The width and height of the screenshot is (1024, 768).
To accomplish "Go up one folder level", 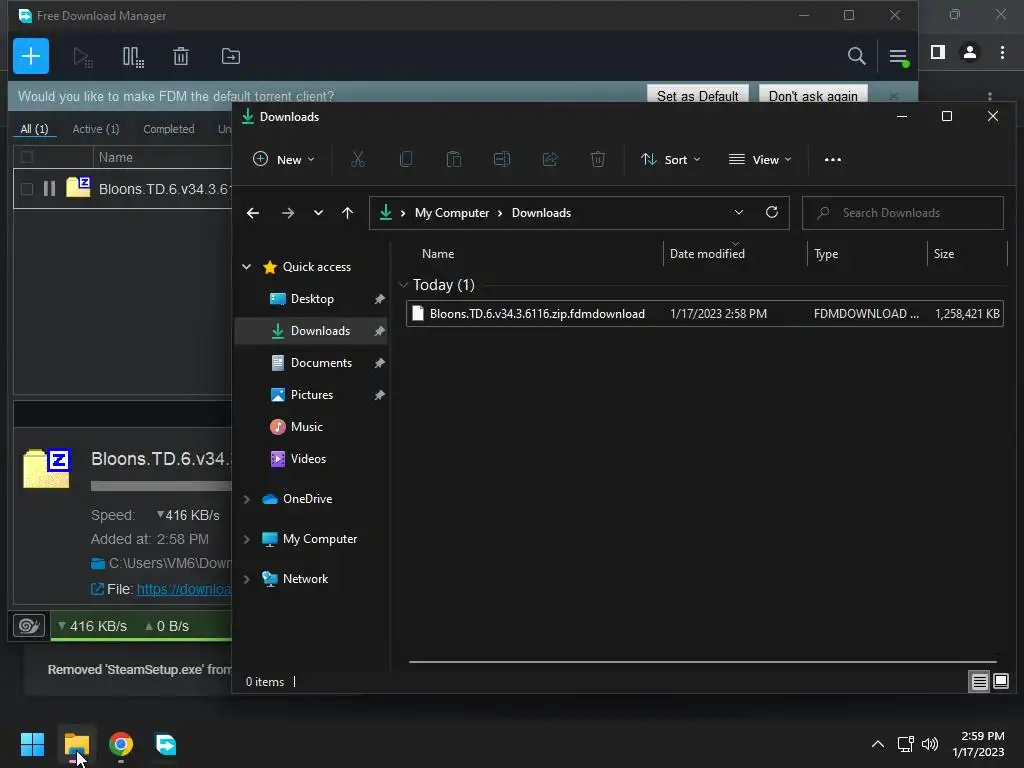I will (347, 213).
